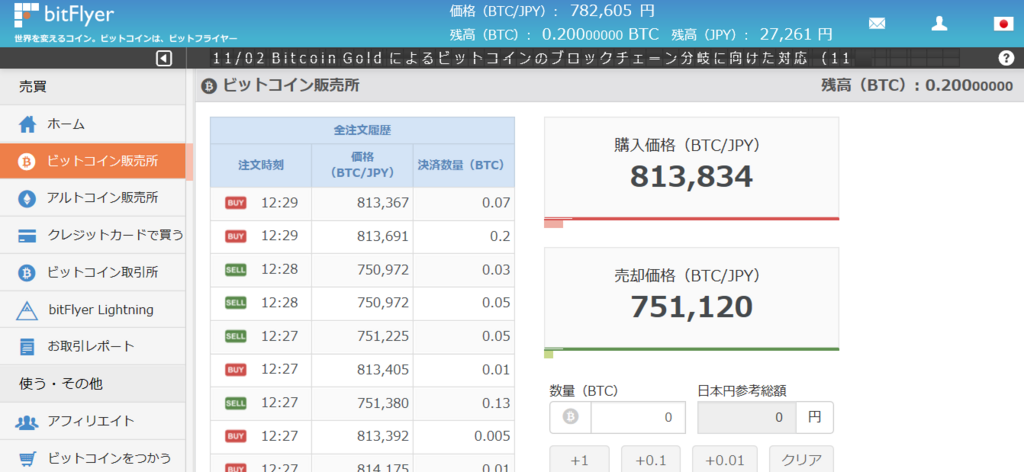This screenshot has height=472, width=1024.
Task: Click SELL badge of 751,380 order
Action: coord(236,403)
